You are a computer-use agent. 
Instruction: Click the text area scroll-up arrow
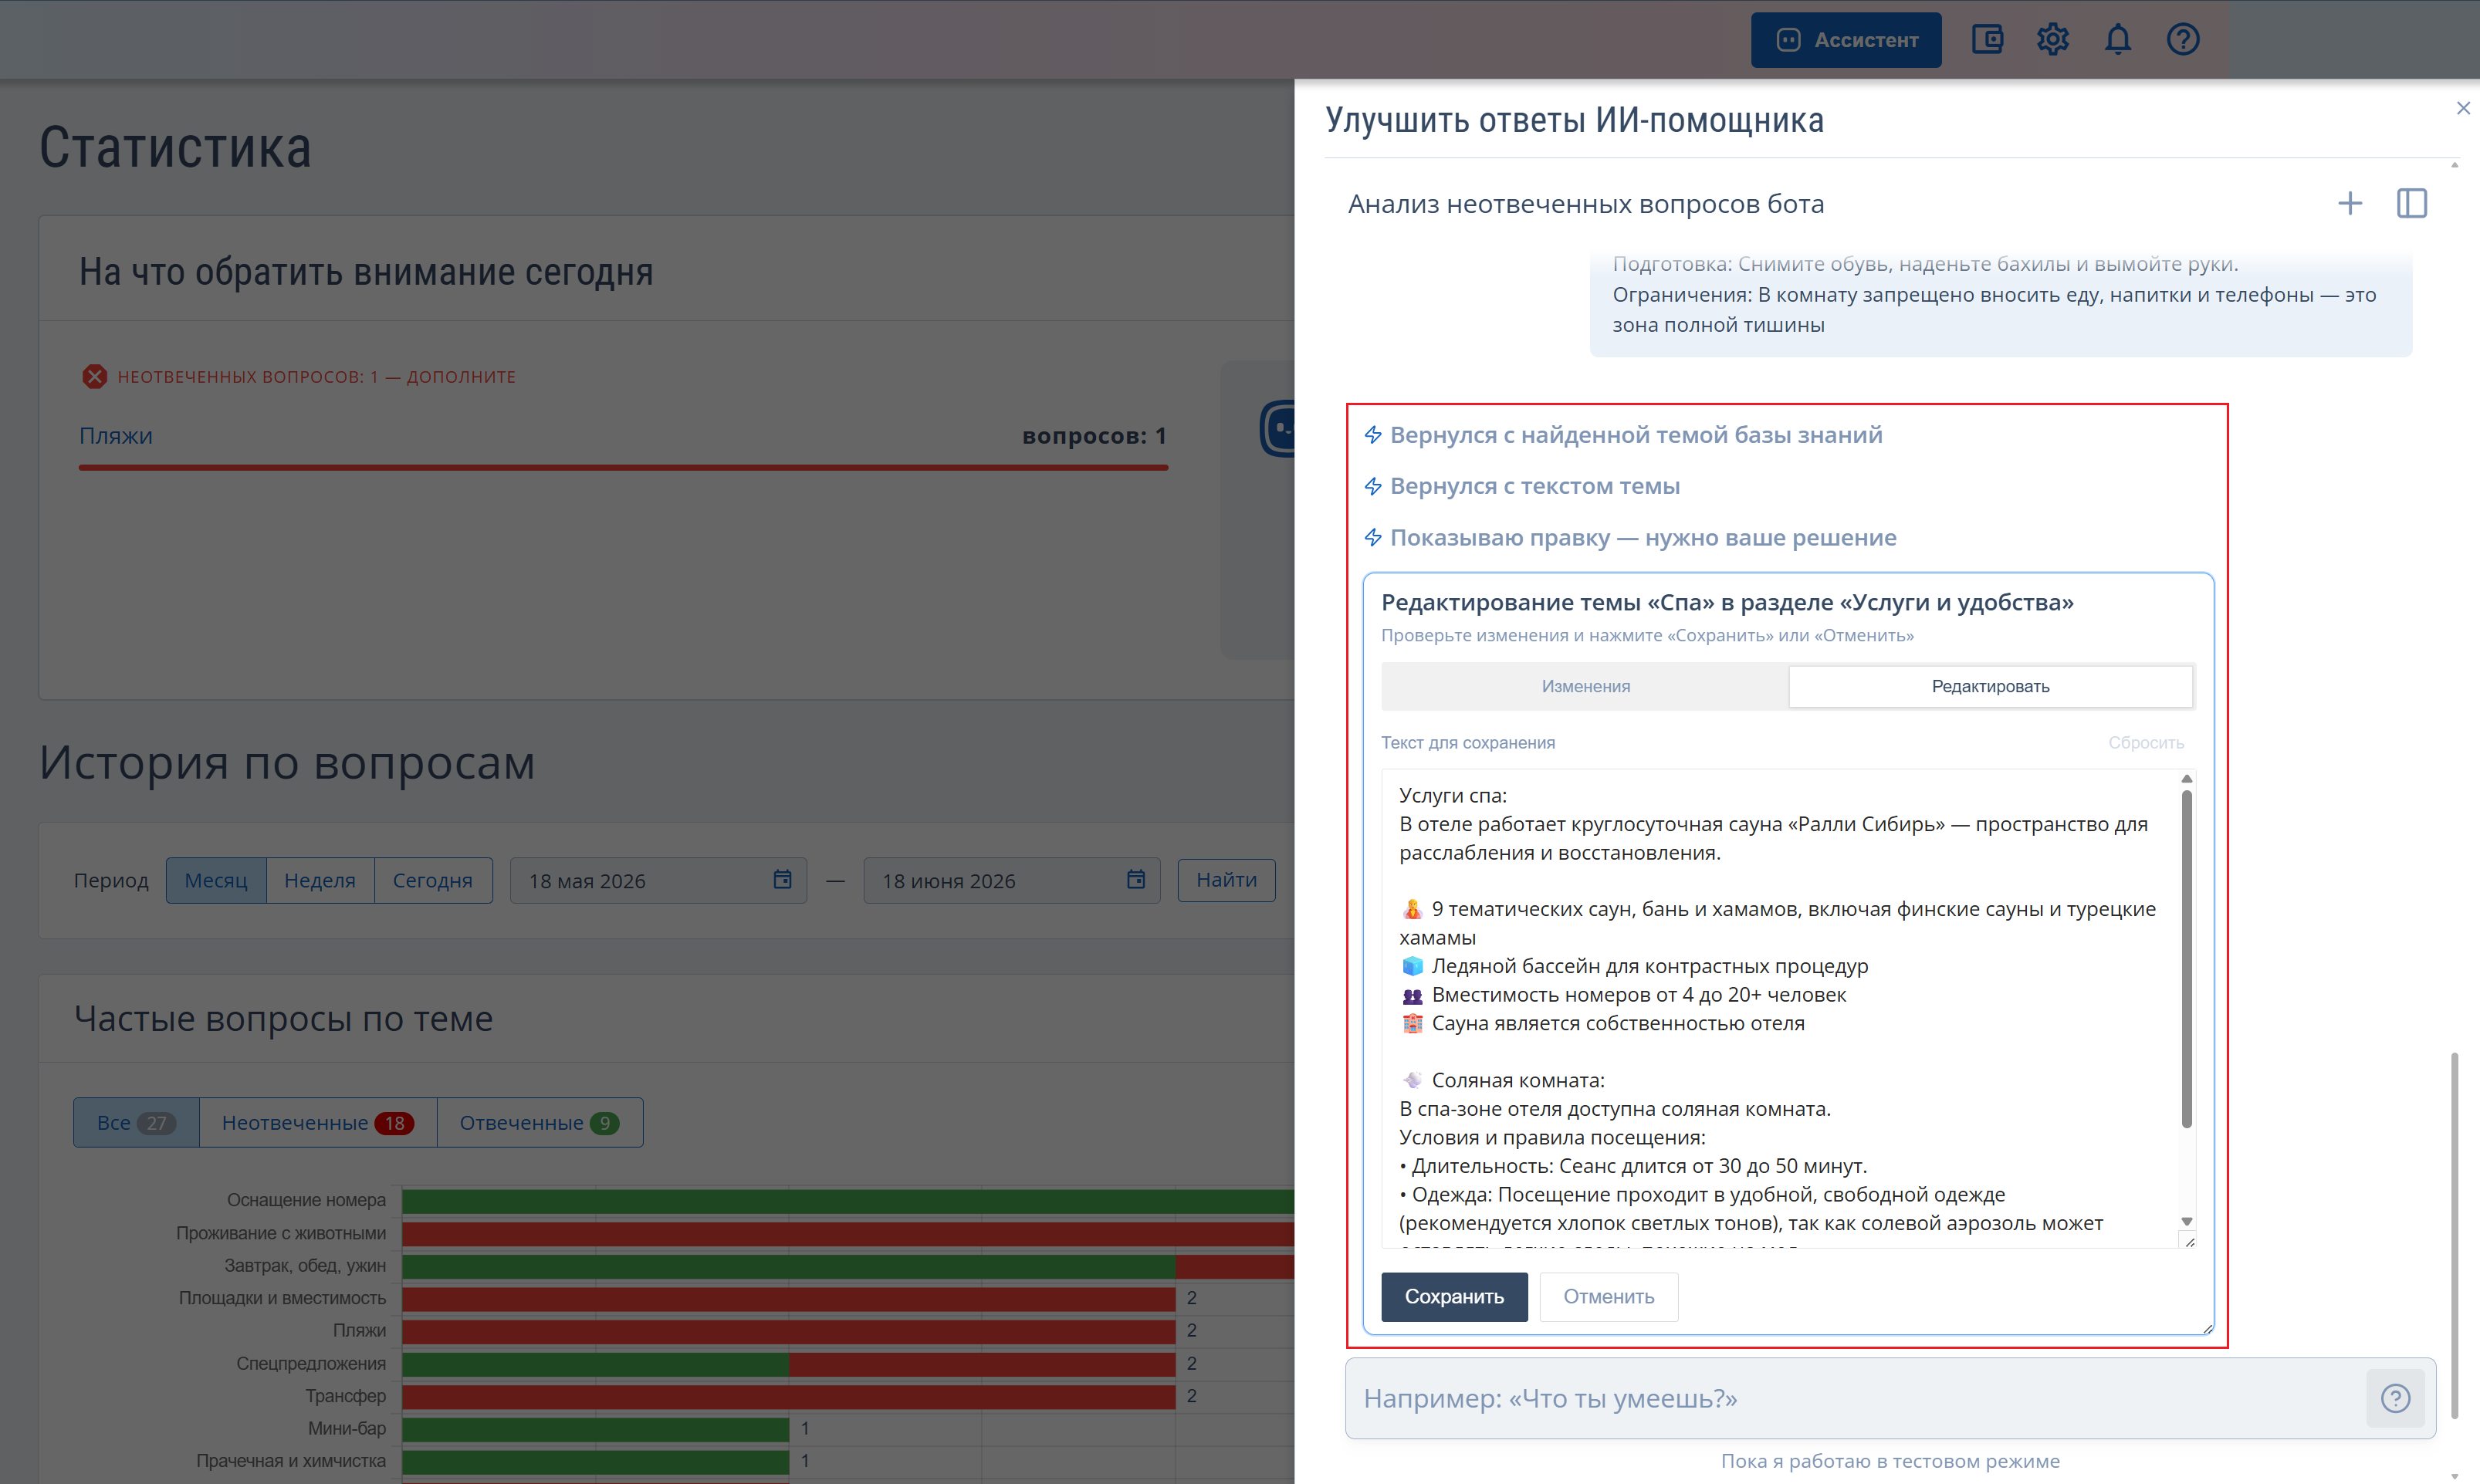coord(2187,778)
